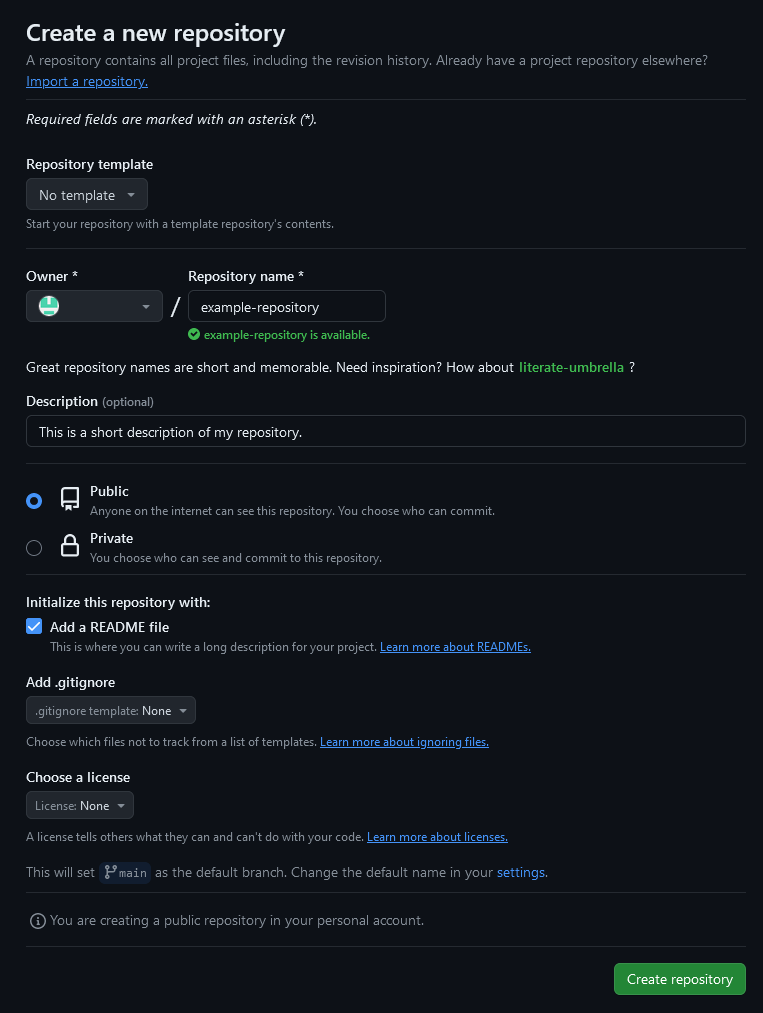
Task: Open the No template dropdown
Action: point(86,194)
